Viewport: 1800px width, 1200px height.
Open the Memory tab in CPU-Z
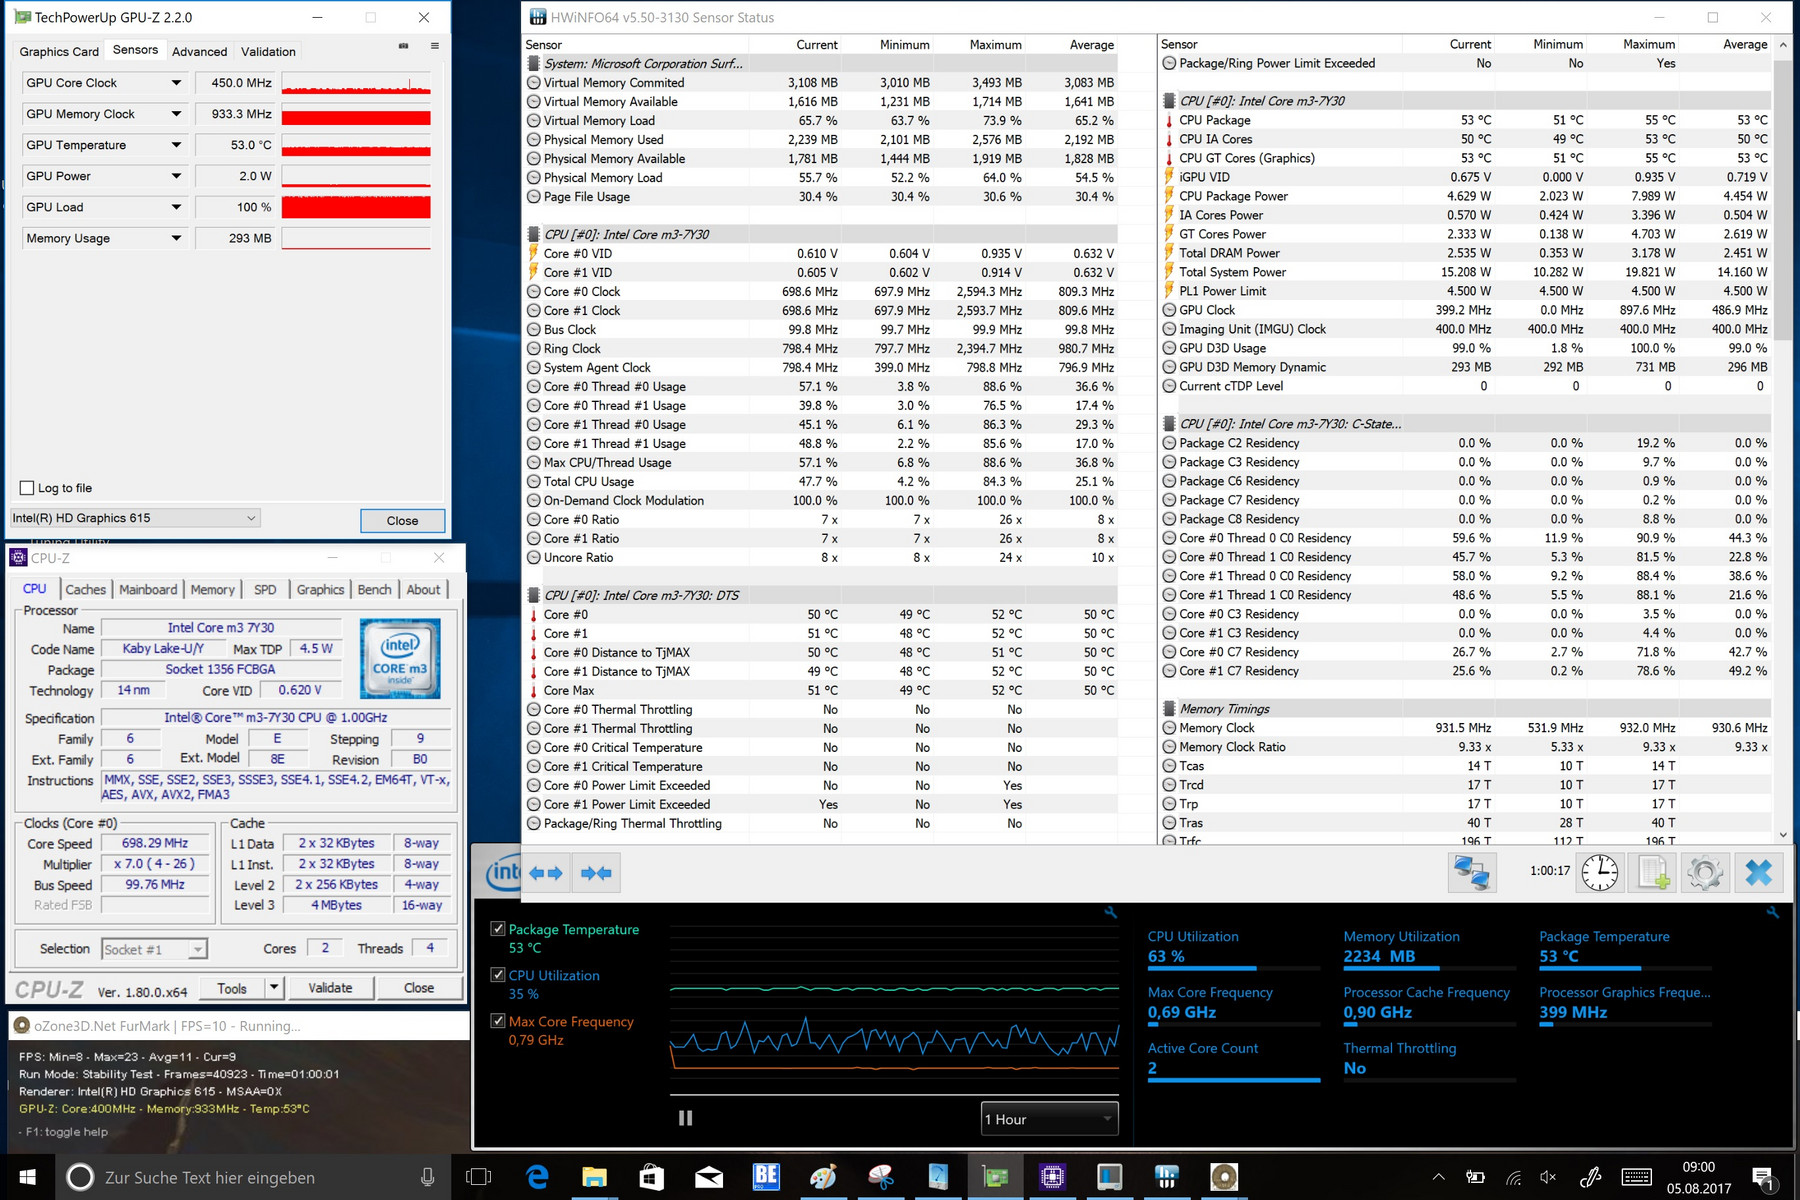tap(213, 590)
